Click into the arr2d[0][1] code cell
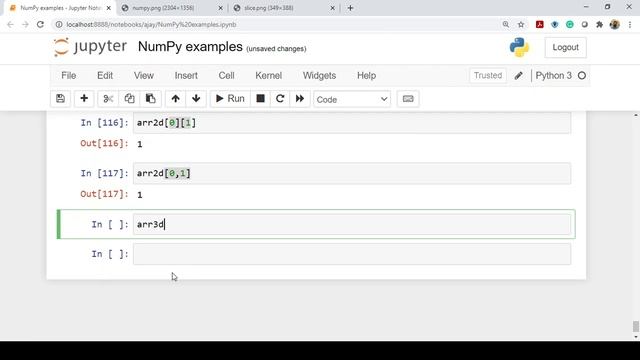Viewport: 640px width, 360px height. coord(352,123)
